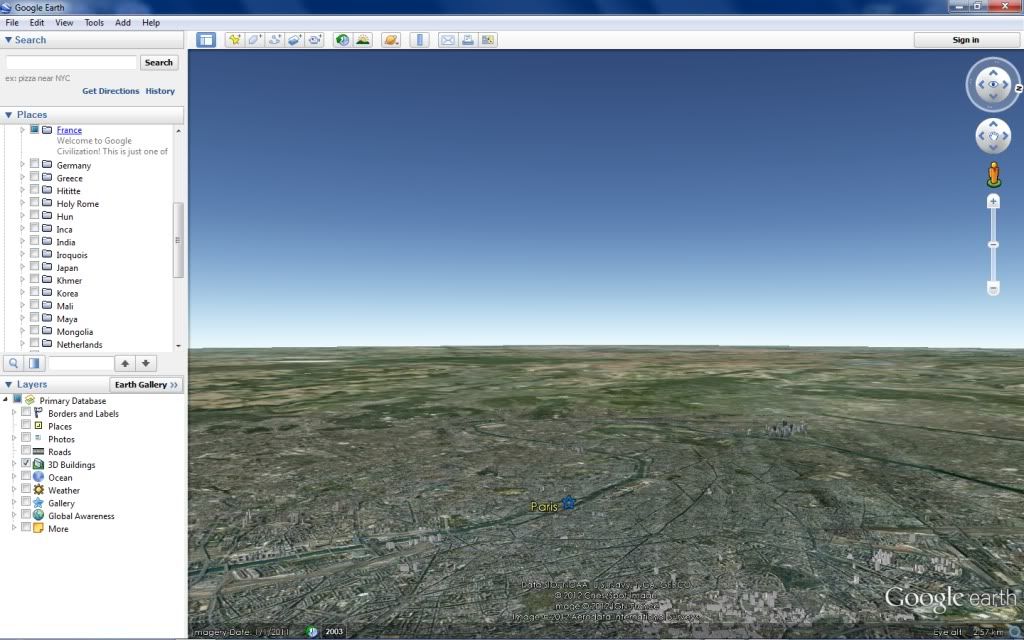The width and height of the screenshot is (1024, 640).
Task: Check the Germany folder checkbox
Action: pos(35,164)
